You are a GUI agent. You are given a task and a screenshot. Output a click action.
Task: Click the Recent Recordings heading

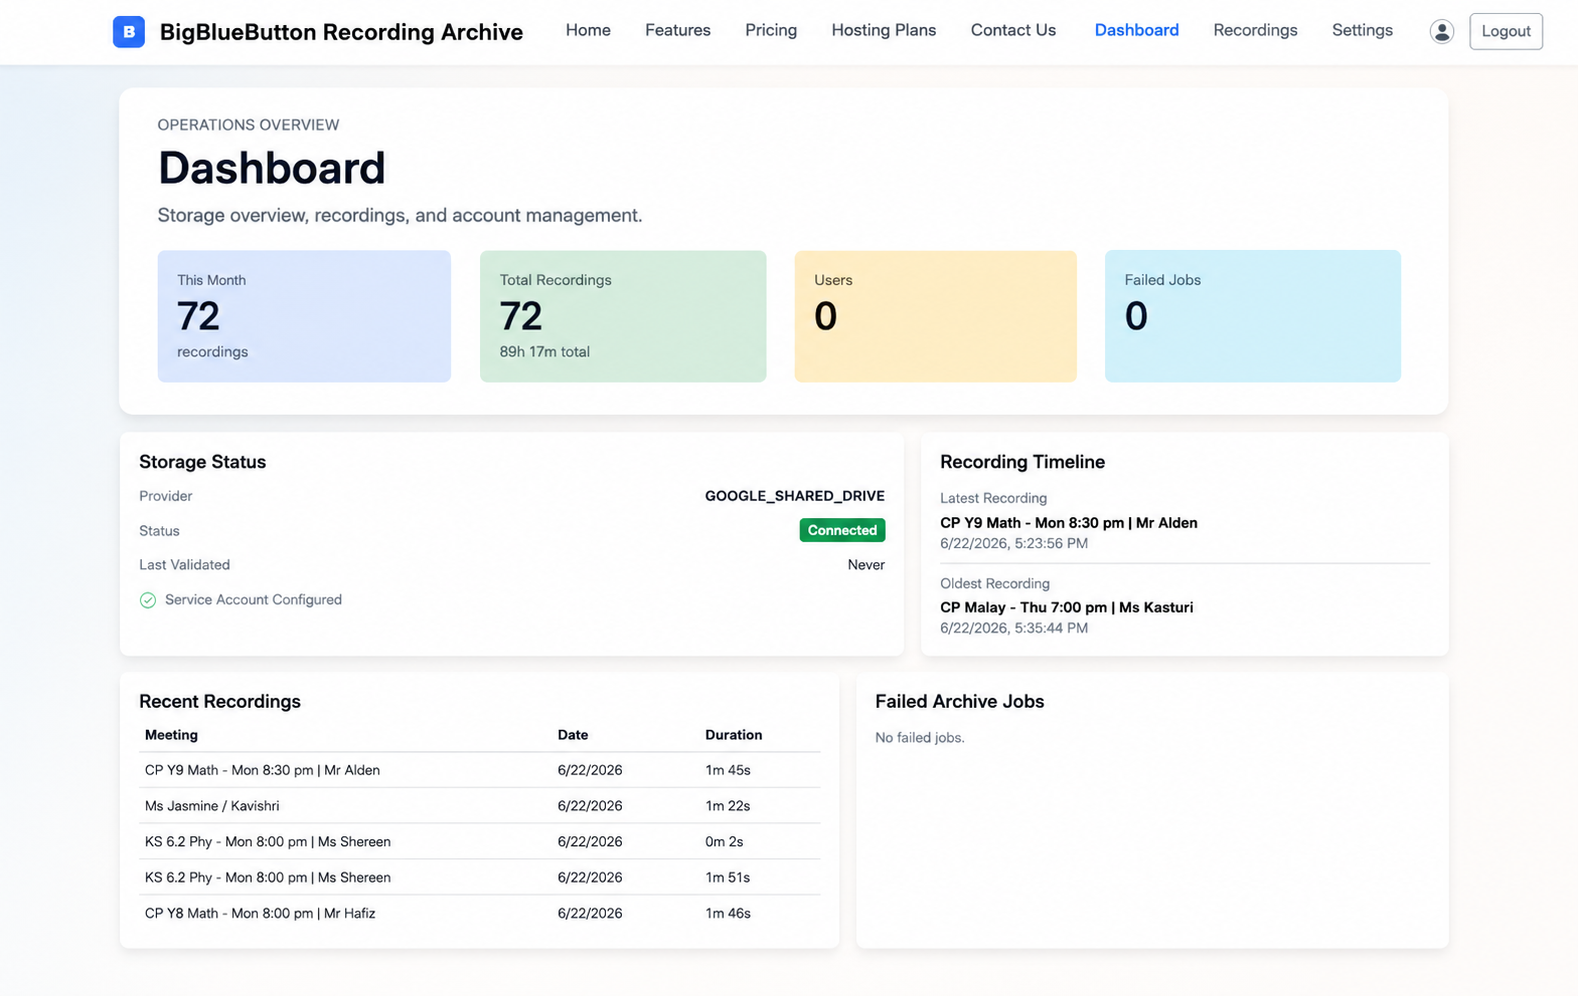(x=220, y=702)
